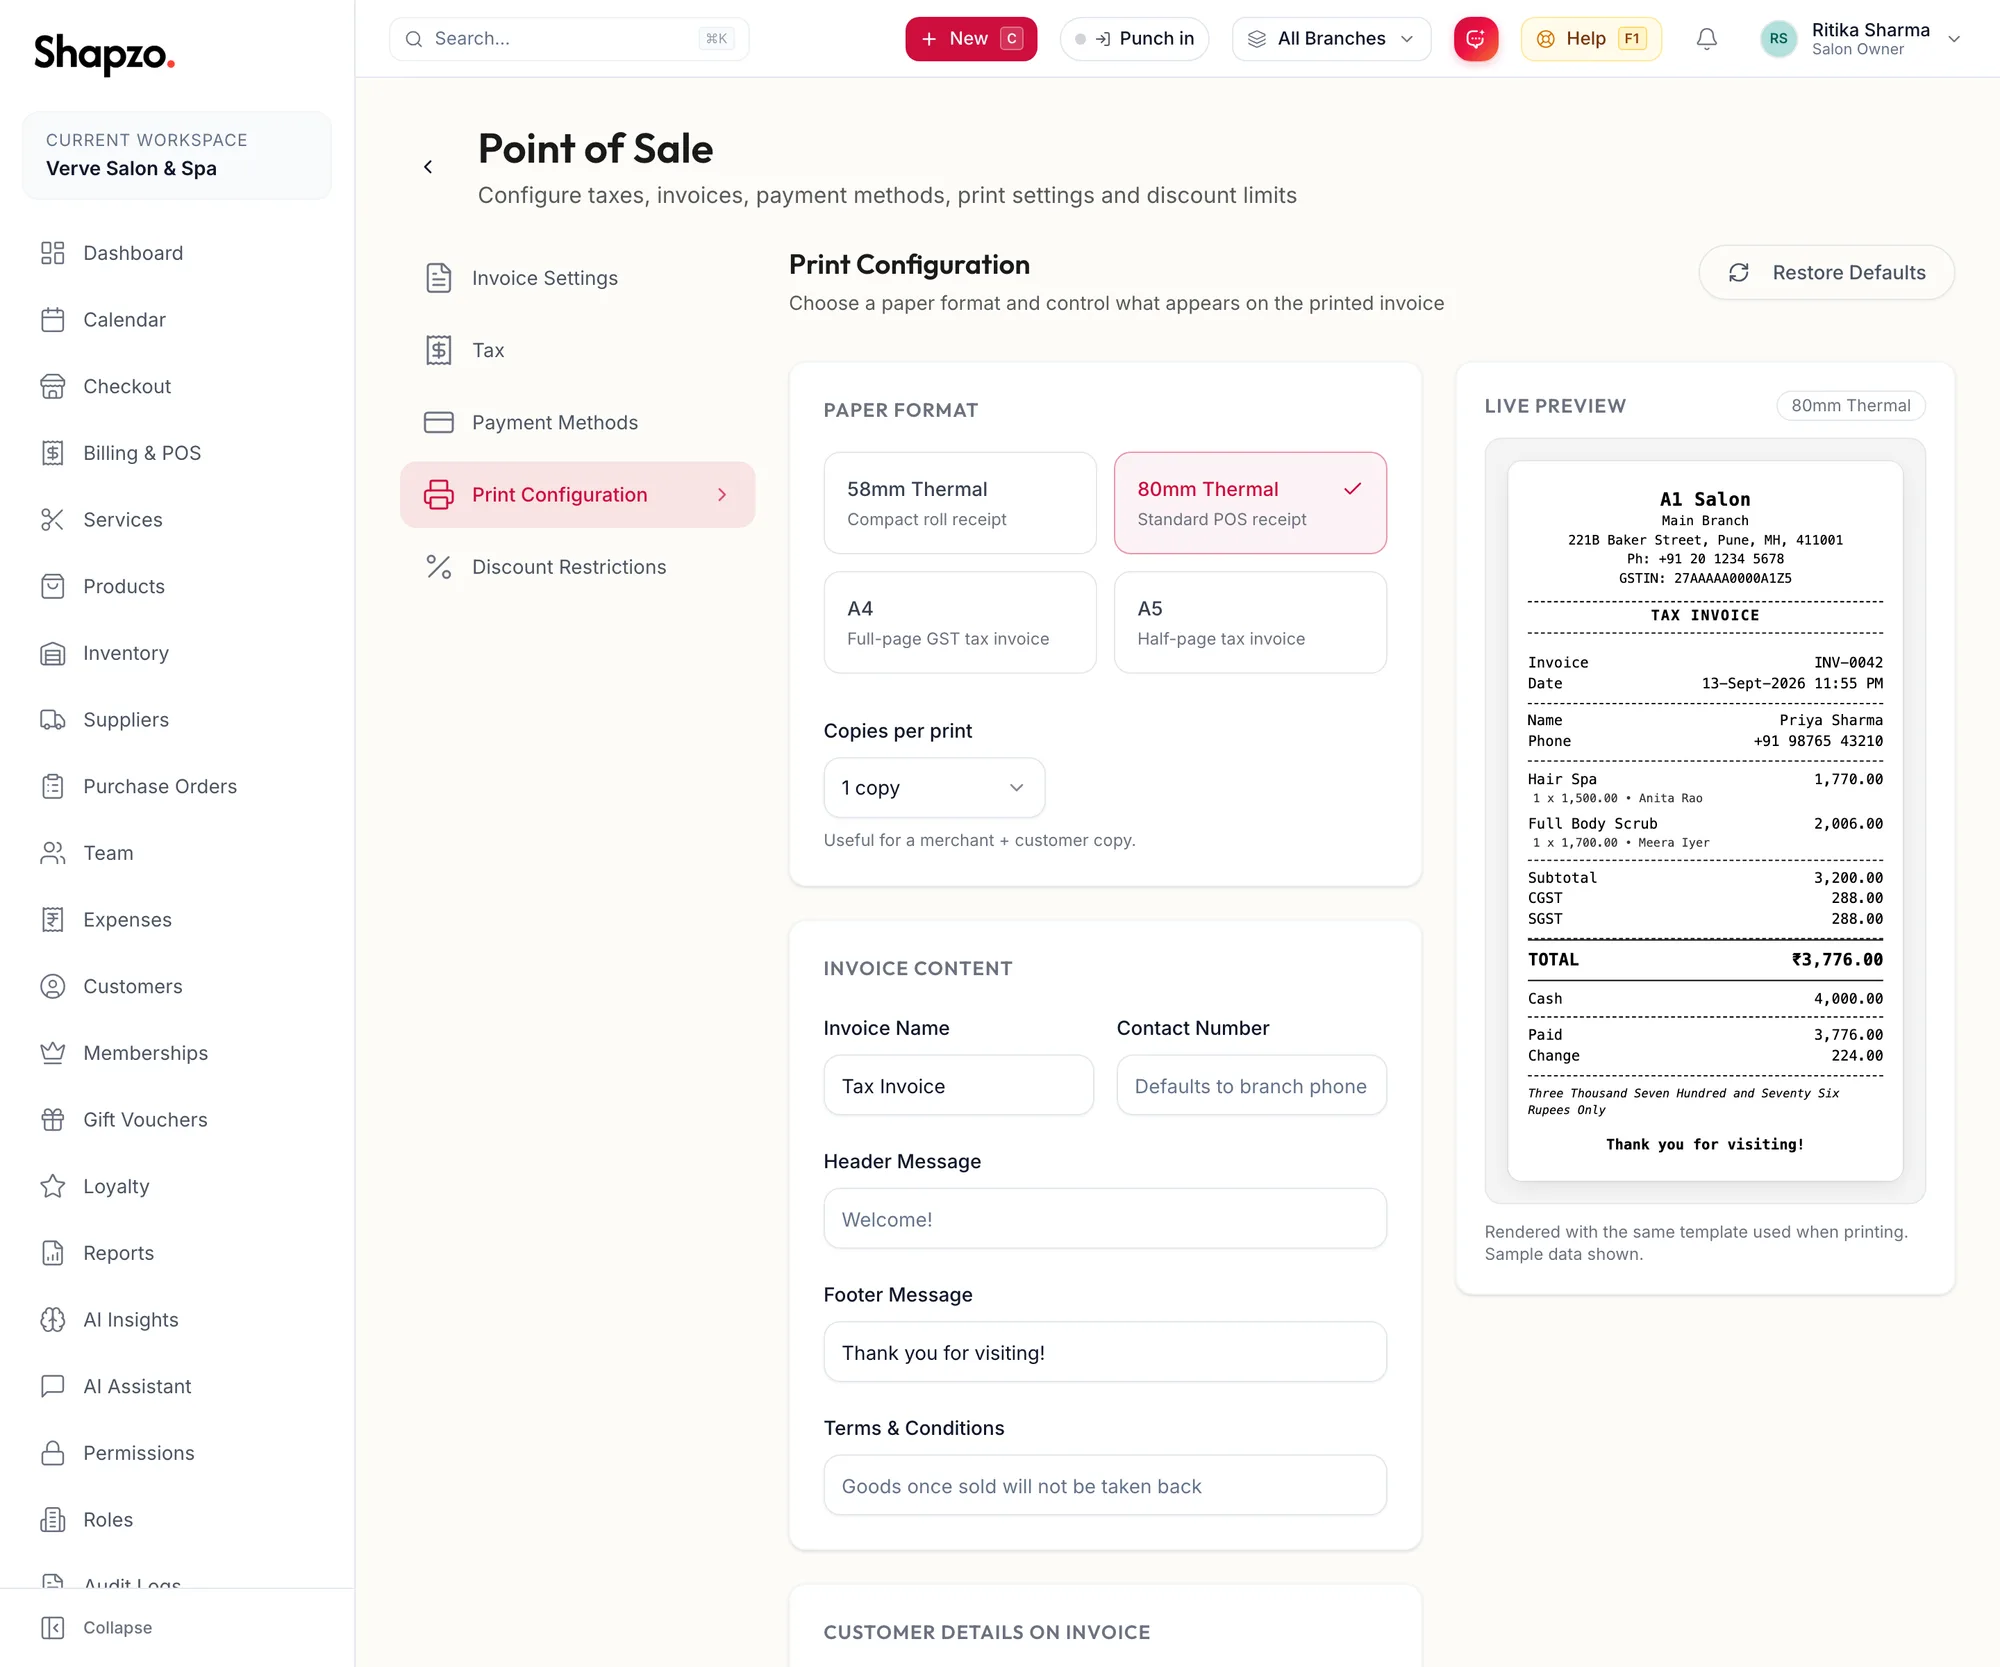Click the Terms & Conditions field
Image resolution: width=2000 pixels, height=1667 pixels.
pos(1105,1486)
